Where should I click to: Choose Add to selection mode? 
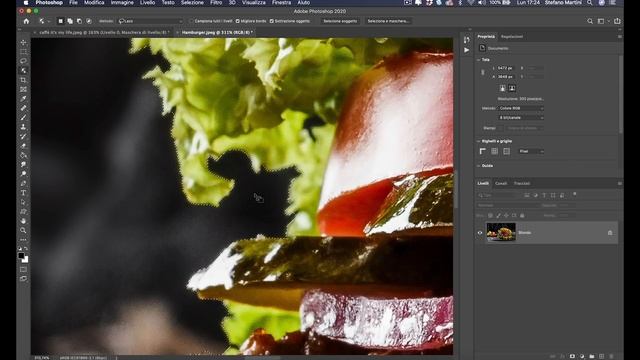coord(70,21)
